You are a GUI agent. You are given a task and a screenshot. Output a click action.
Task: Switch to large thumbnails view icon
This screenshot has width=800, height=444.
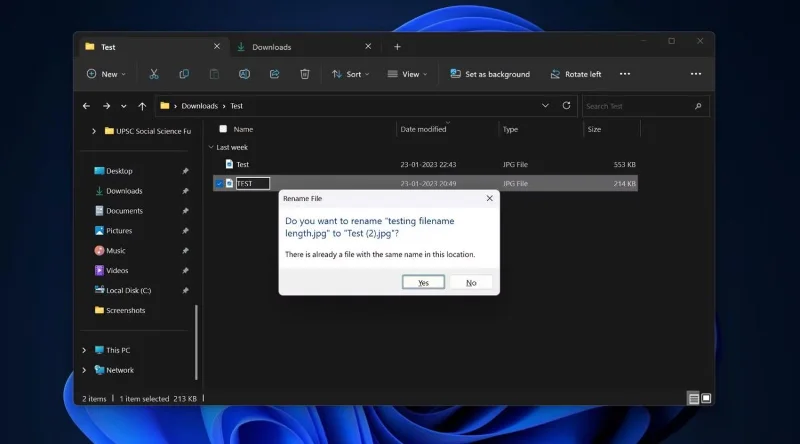coord(706,398)
